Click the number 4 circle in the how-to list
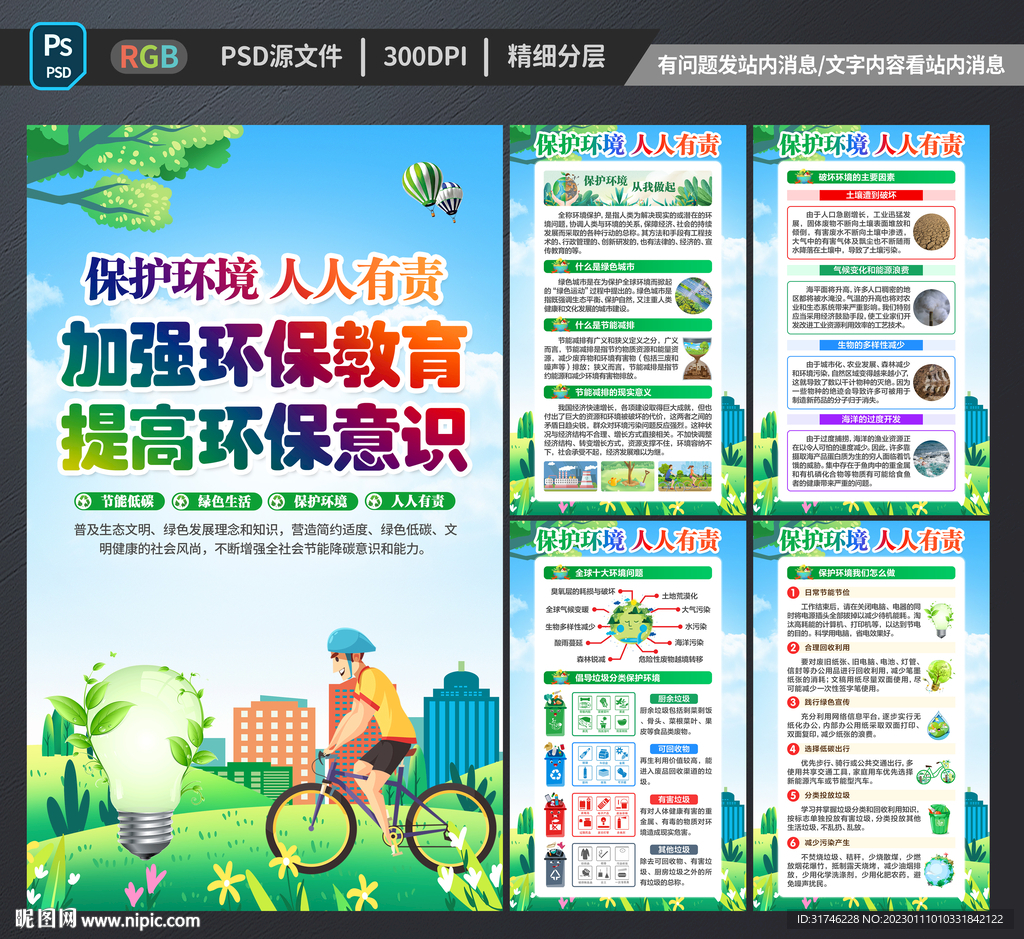The height and width of the screenshot is (939, 1024). tap(793, 749)
